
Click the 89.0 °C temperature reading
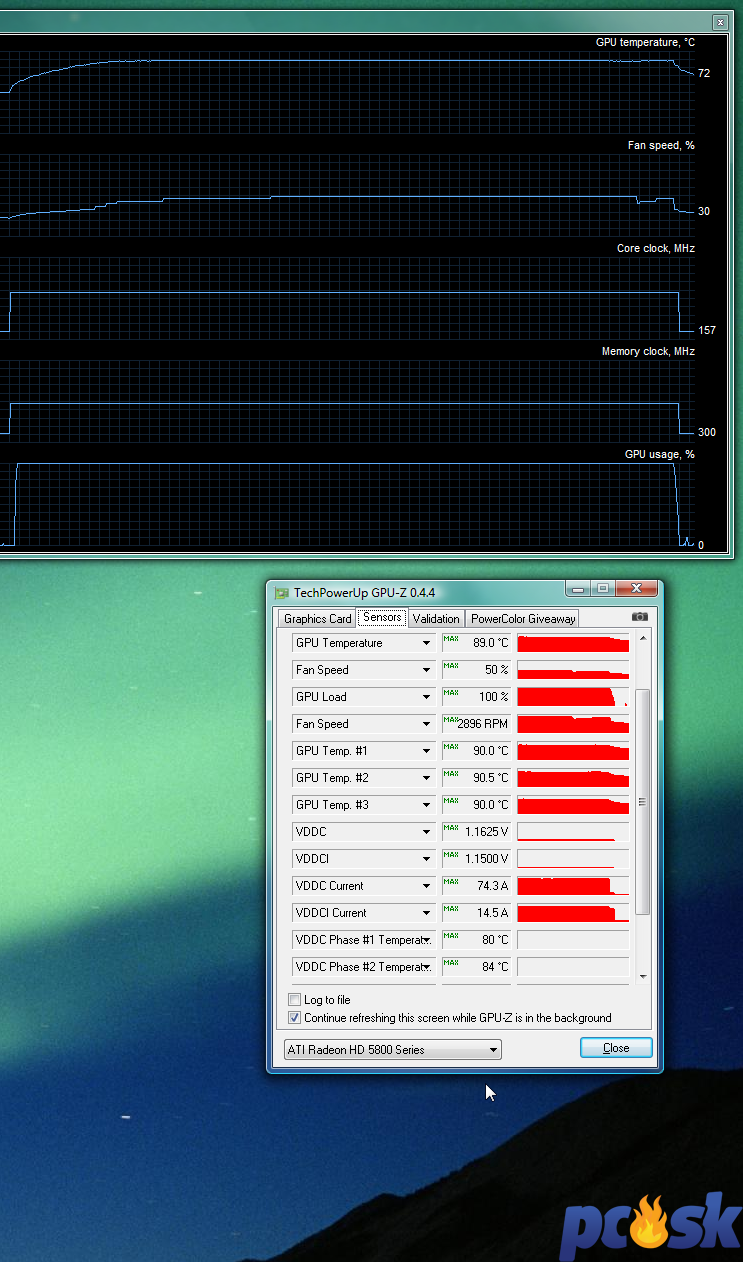click(x=490, y=643)
